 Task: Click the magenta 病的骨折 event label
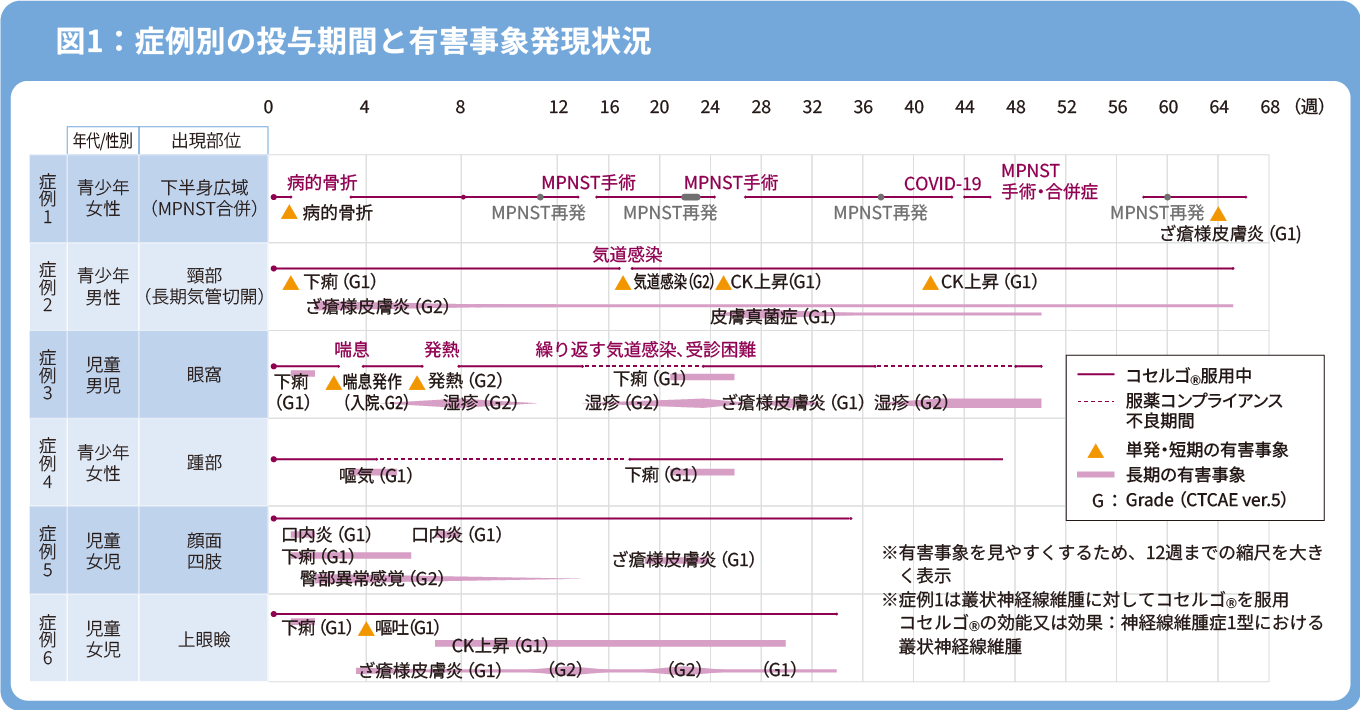[322, 182]
